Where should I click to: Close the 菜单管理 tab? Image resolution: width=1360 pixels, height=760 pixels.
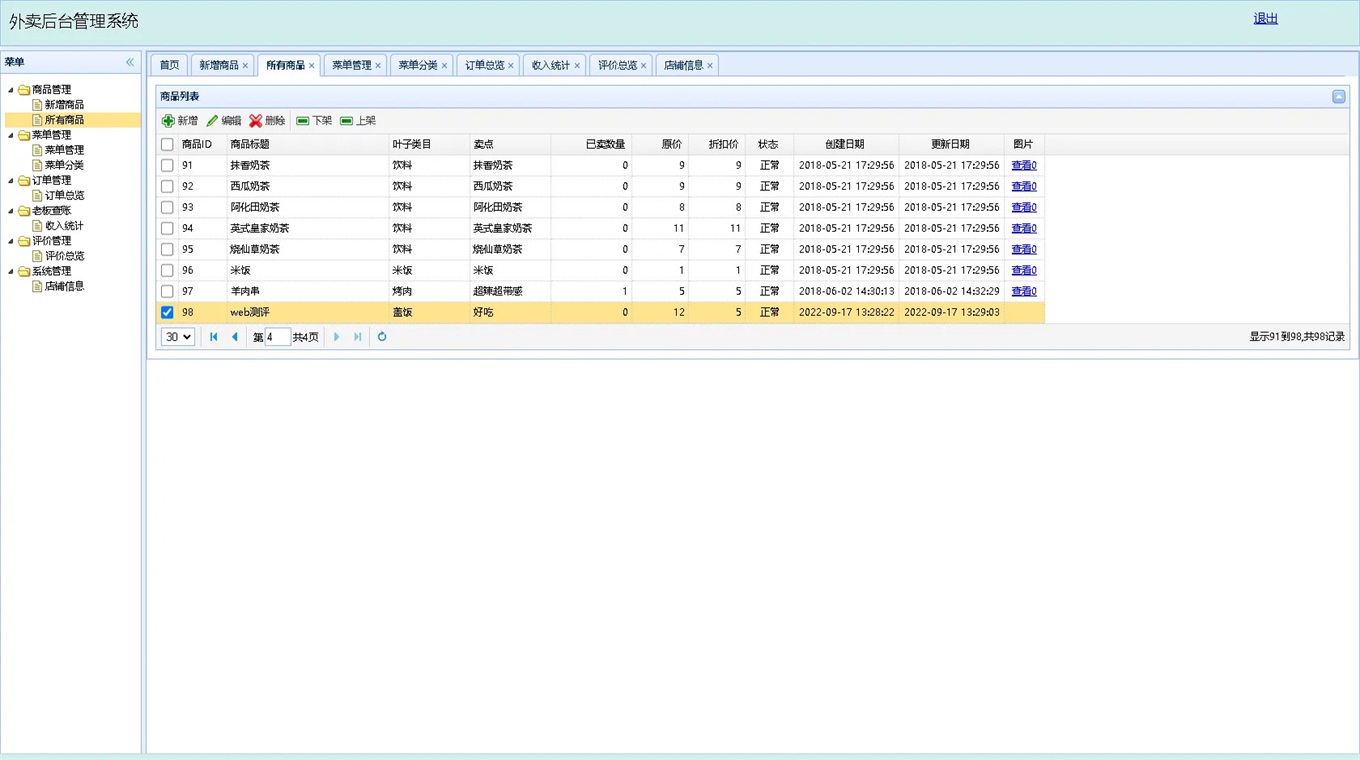click(378, 66)
